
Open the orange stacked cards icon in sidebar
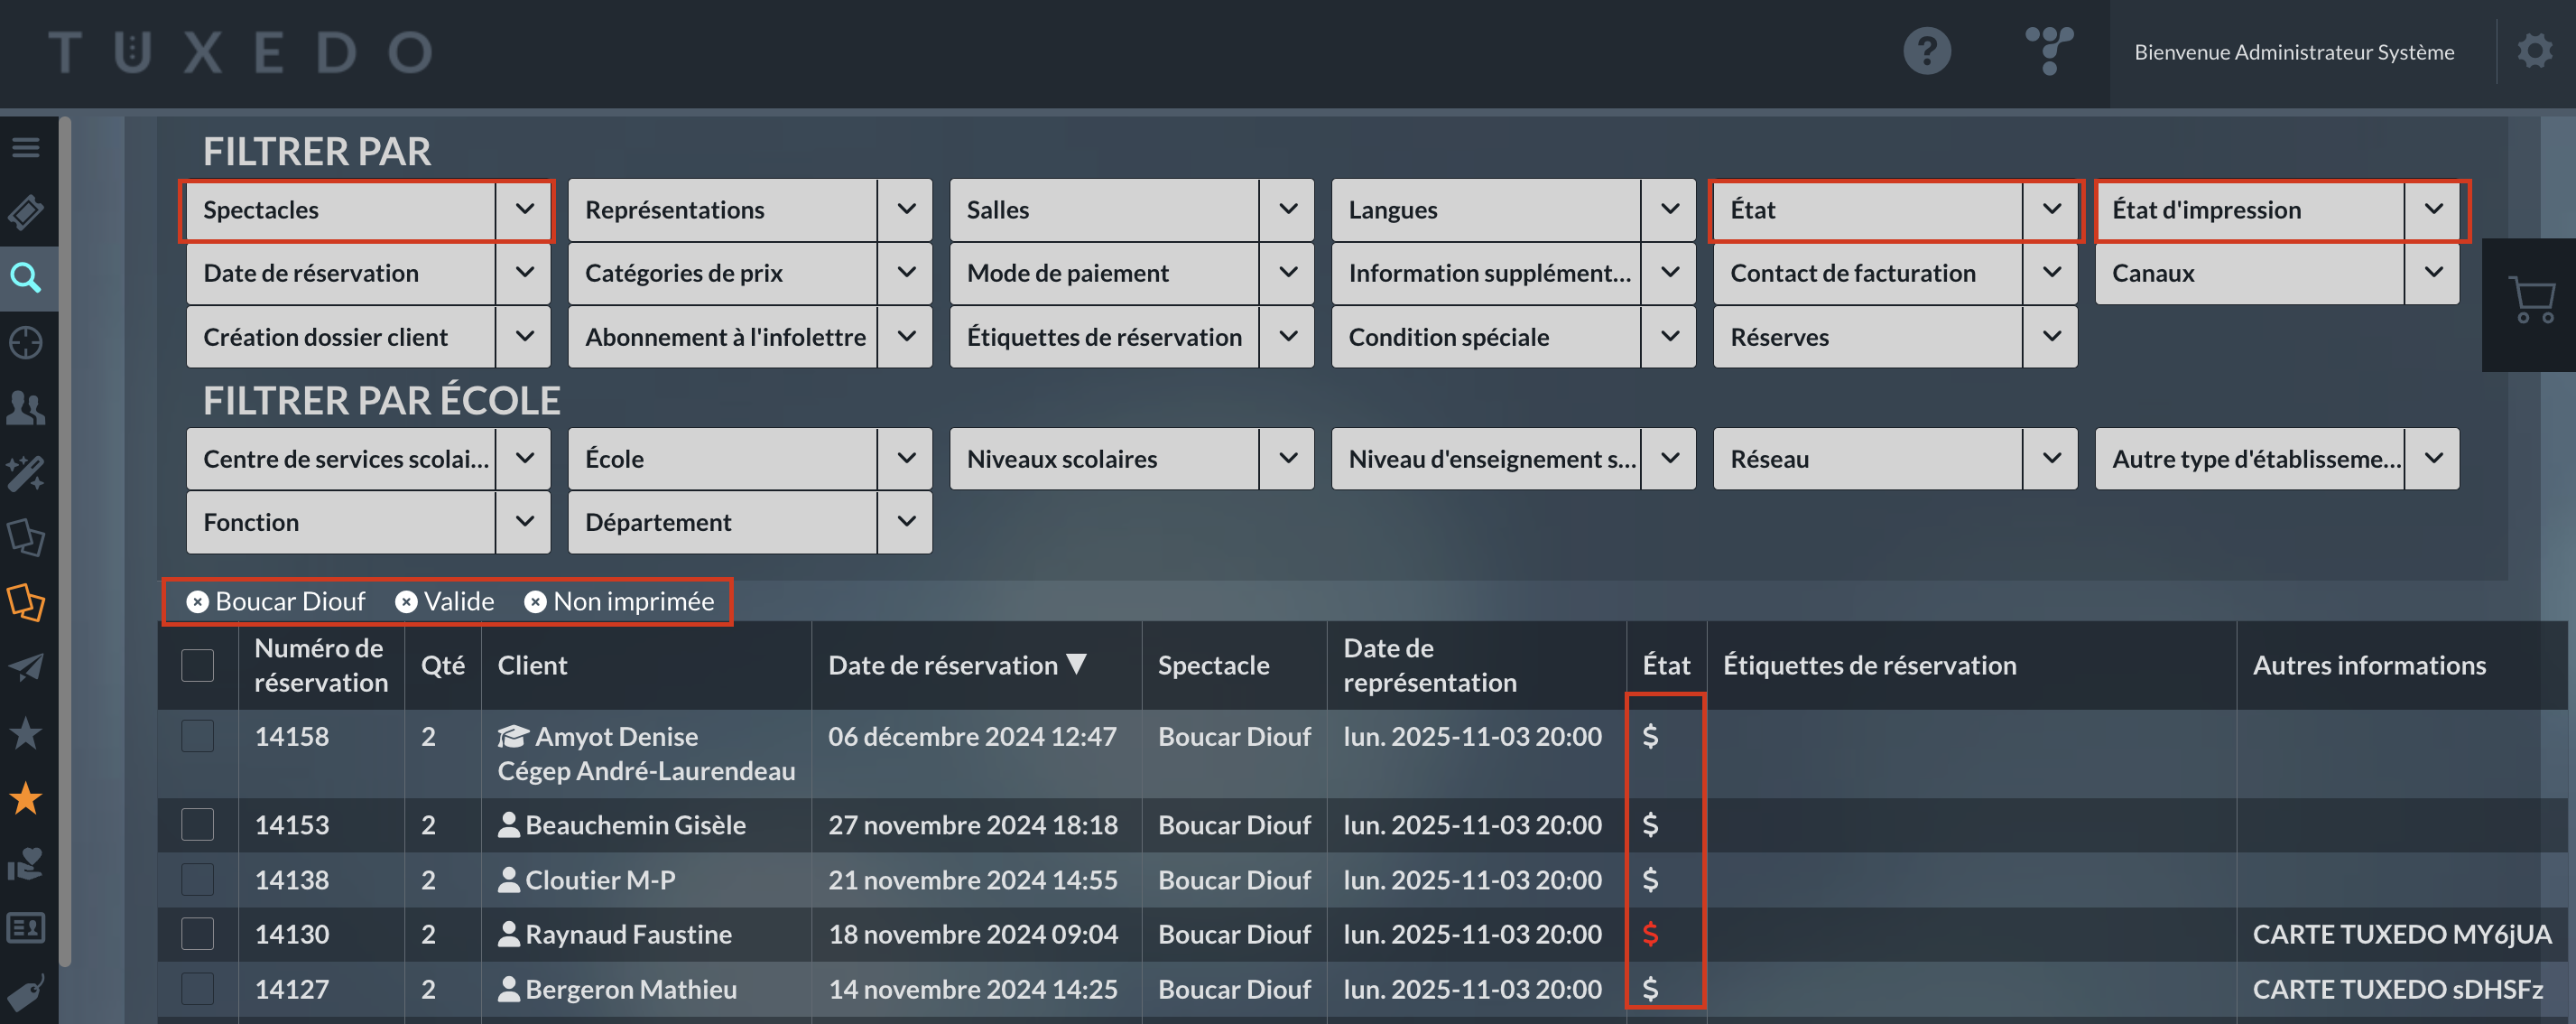[26, 603]
